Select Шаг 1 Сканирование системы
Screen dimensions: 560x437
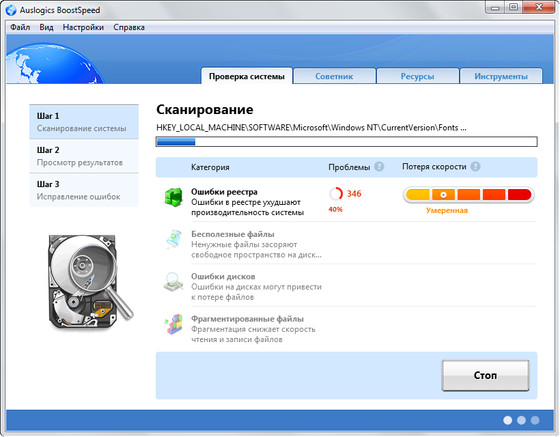tap(84, 122)
